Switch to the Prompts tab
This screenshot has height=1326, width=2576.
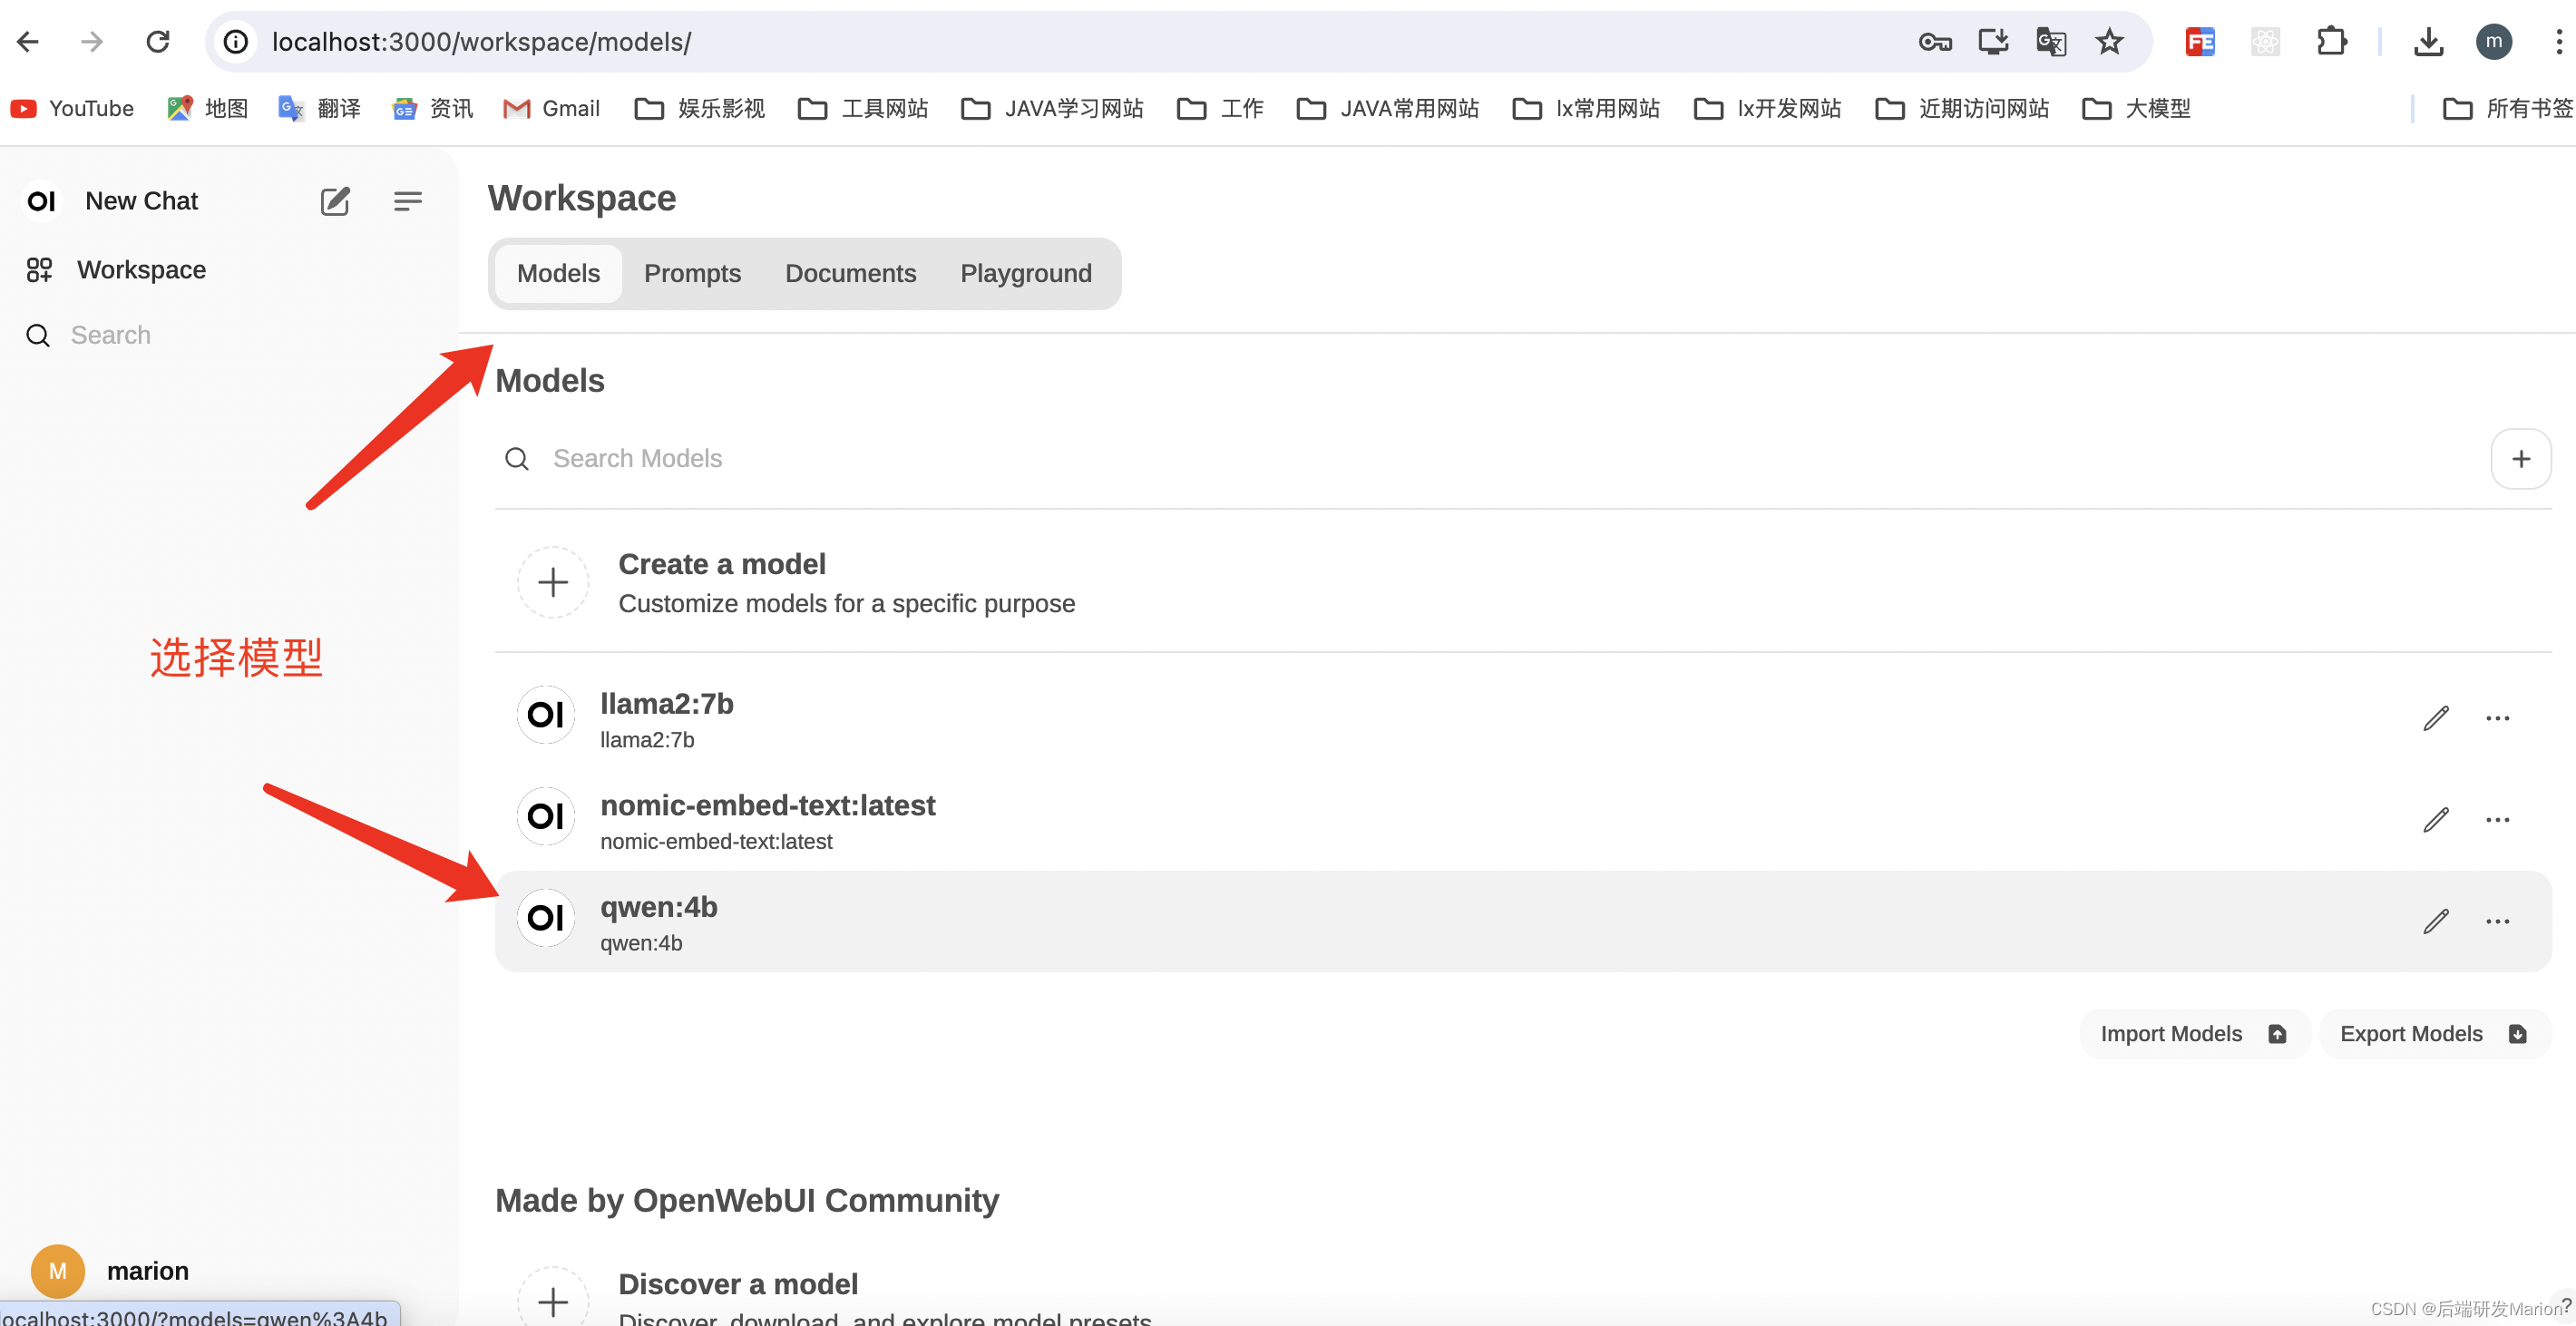click(x=692, y=273)
